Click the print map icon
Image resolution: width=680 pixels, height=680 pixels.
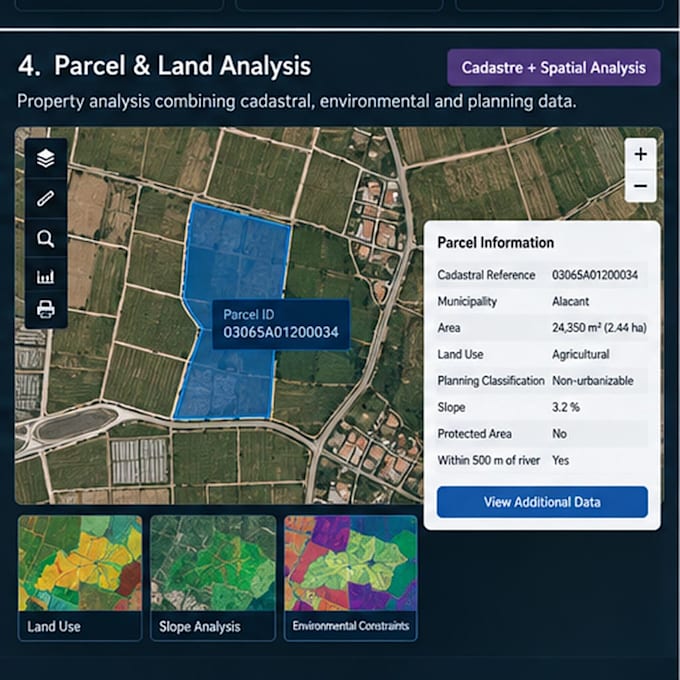tap(46, 309)
